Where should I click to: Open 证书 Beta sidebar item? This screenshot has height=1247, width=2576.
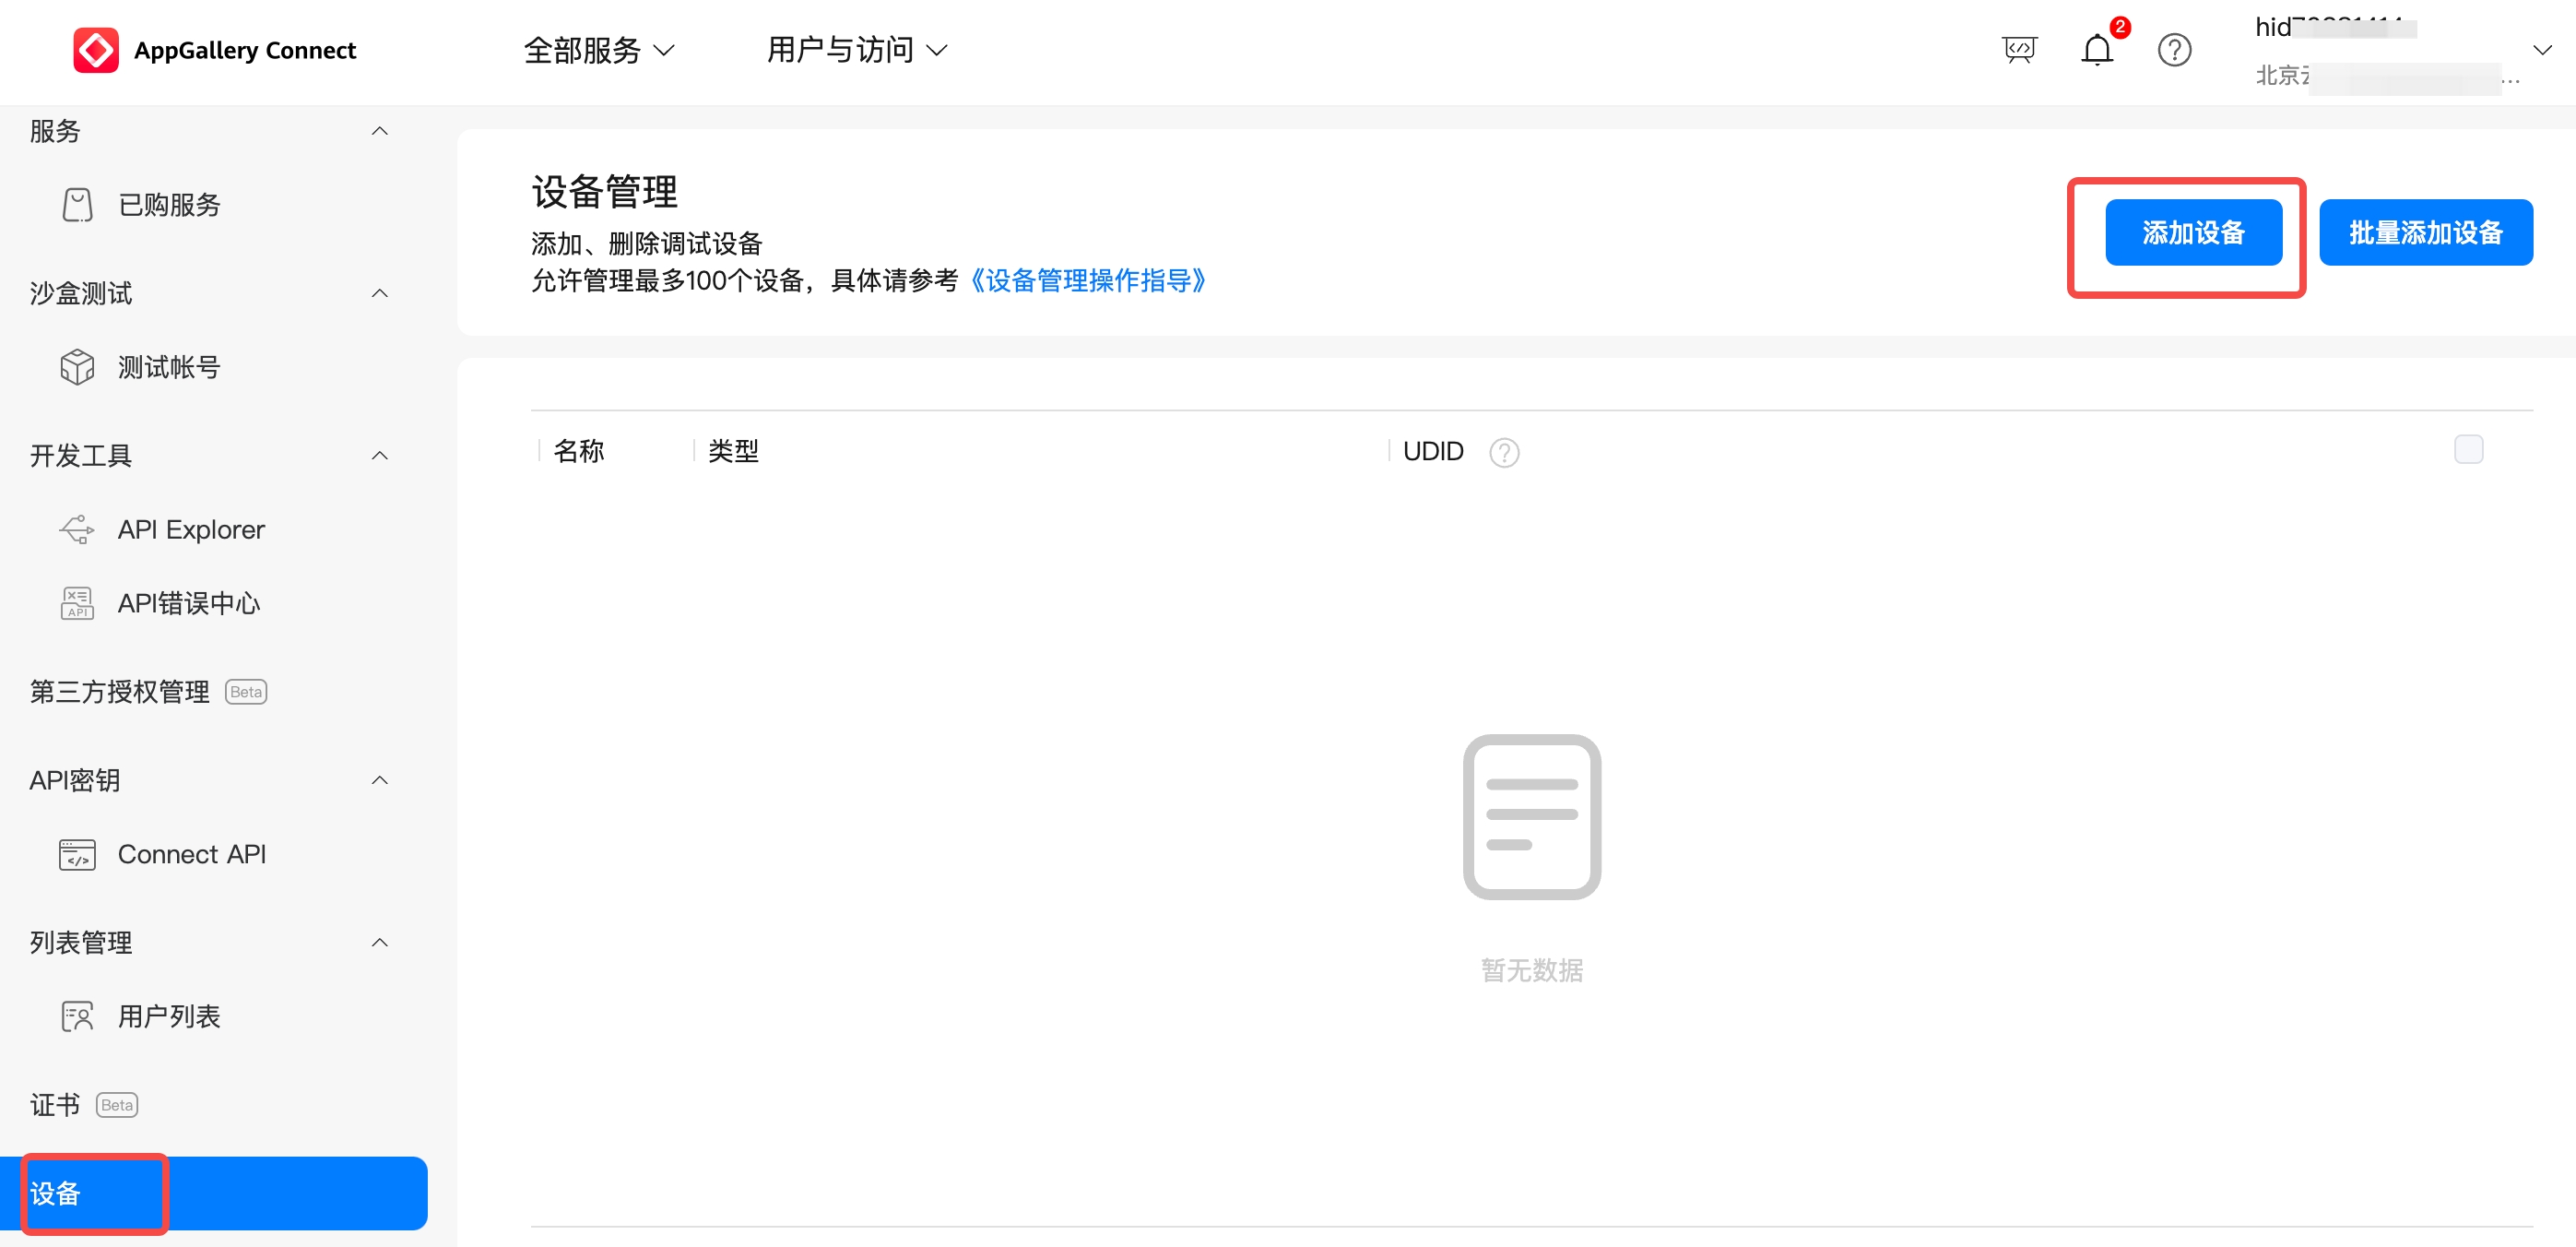tap(56, 1104)
